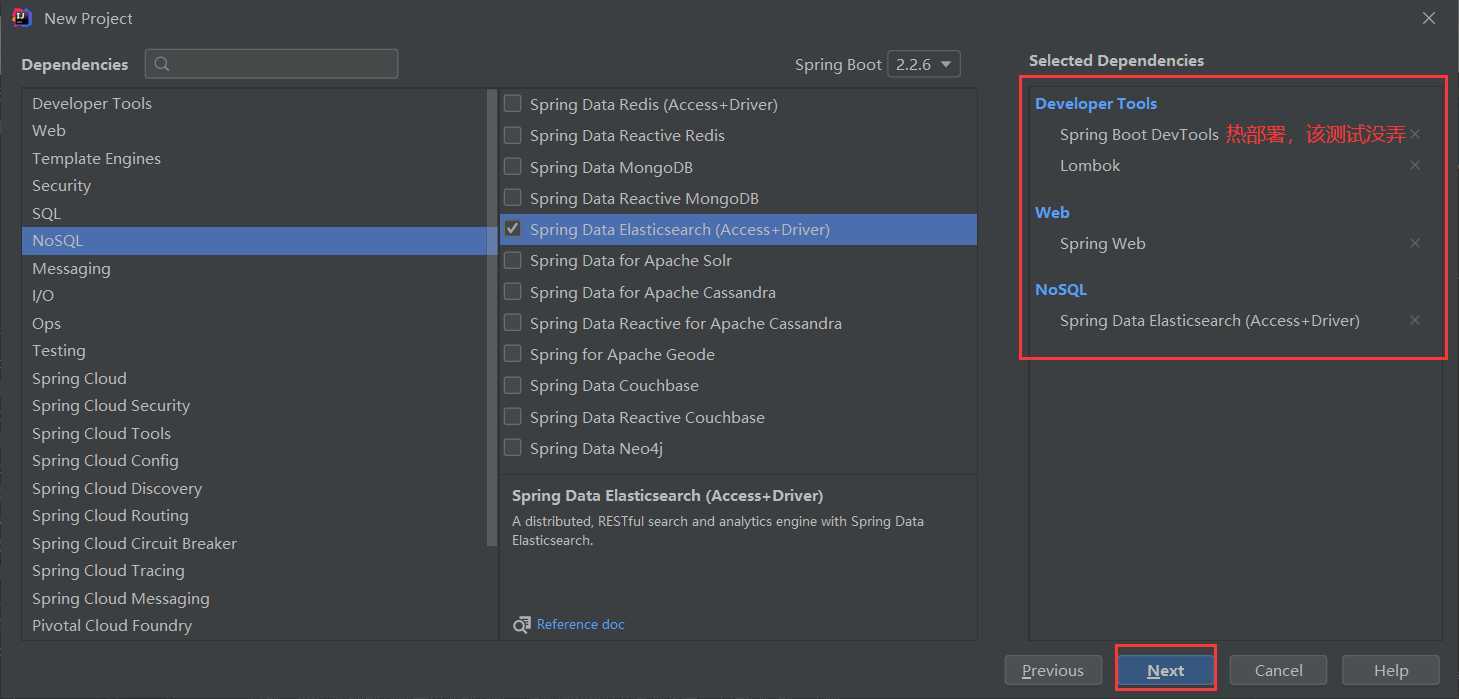Click the IntelliJ IDEA logo in title bar

tap(22, 18)
